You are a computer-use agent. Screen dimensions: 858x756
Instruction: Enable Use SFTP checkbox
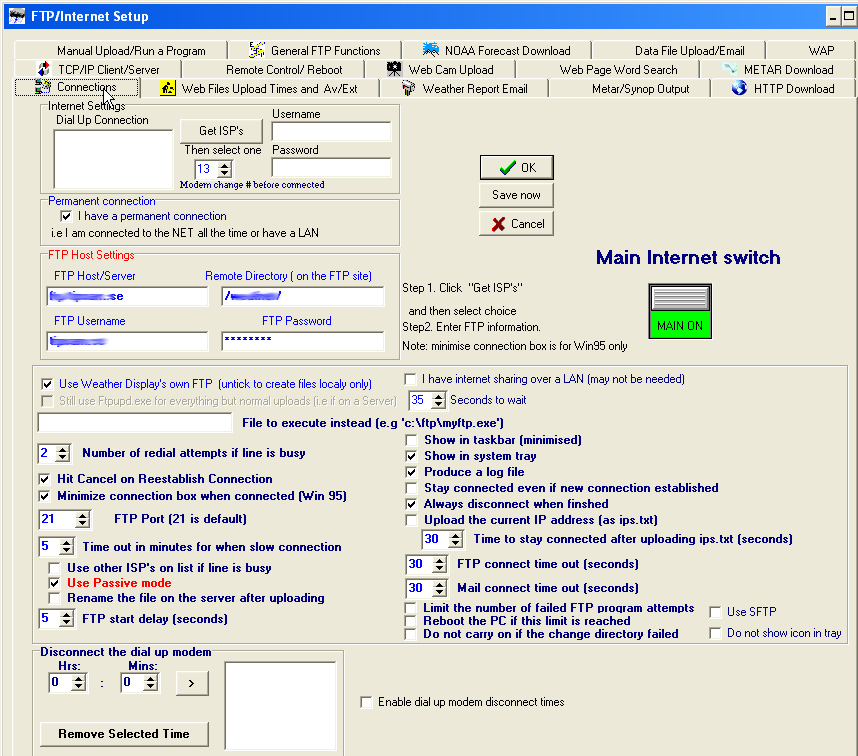tap(715, 612)
